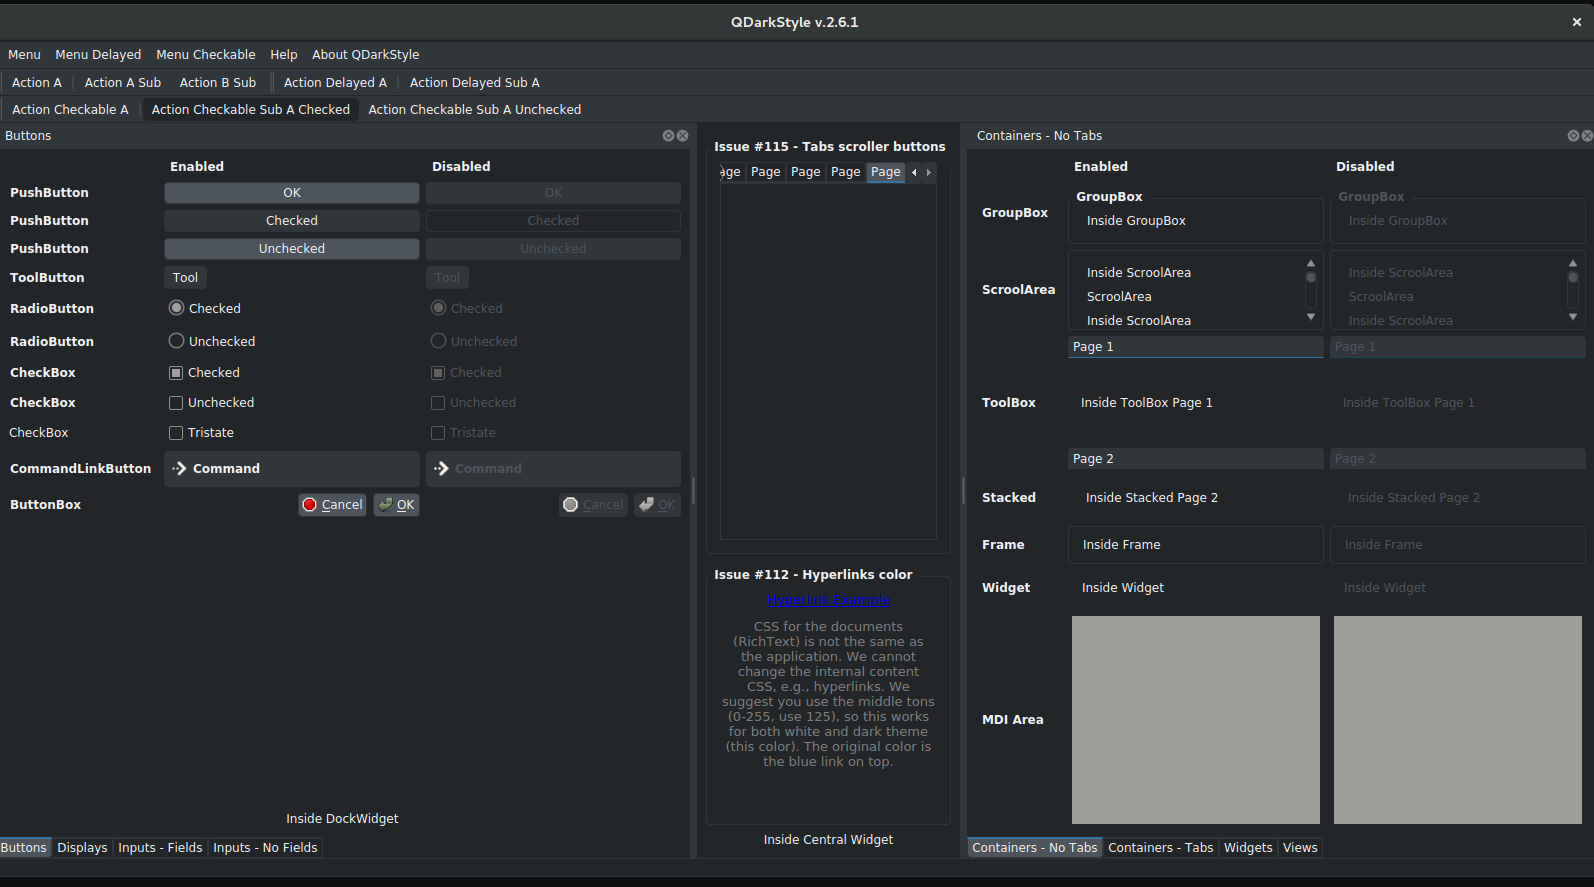Switch to the Containers - Tabs tab
This screenshot has width=1594, height=887.
tap(1160, 848)
